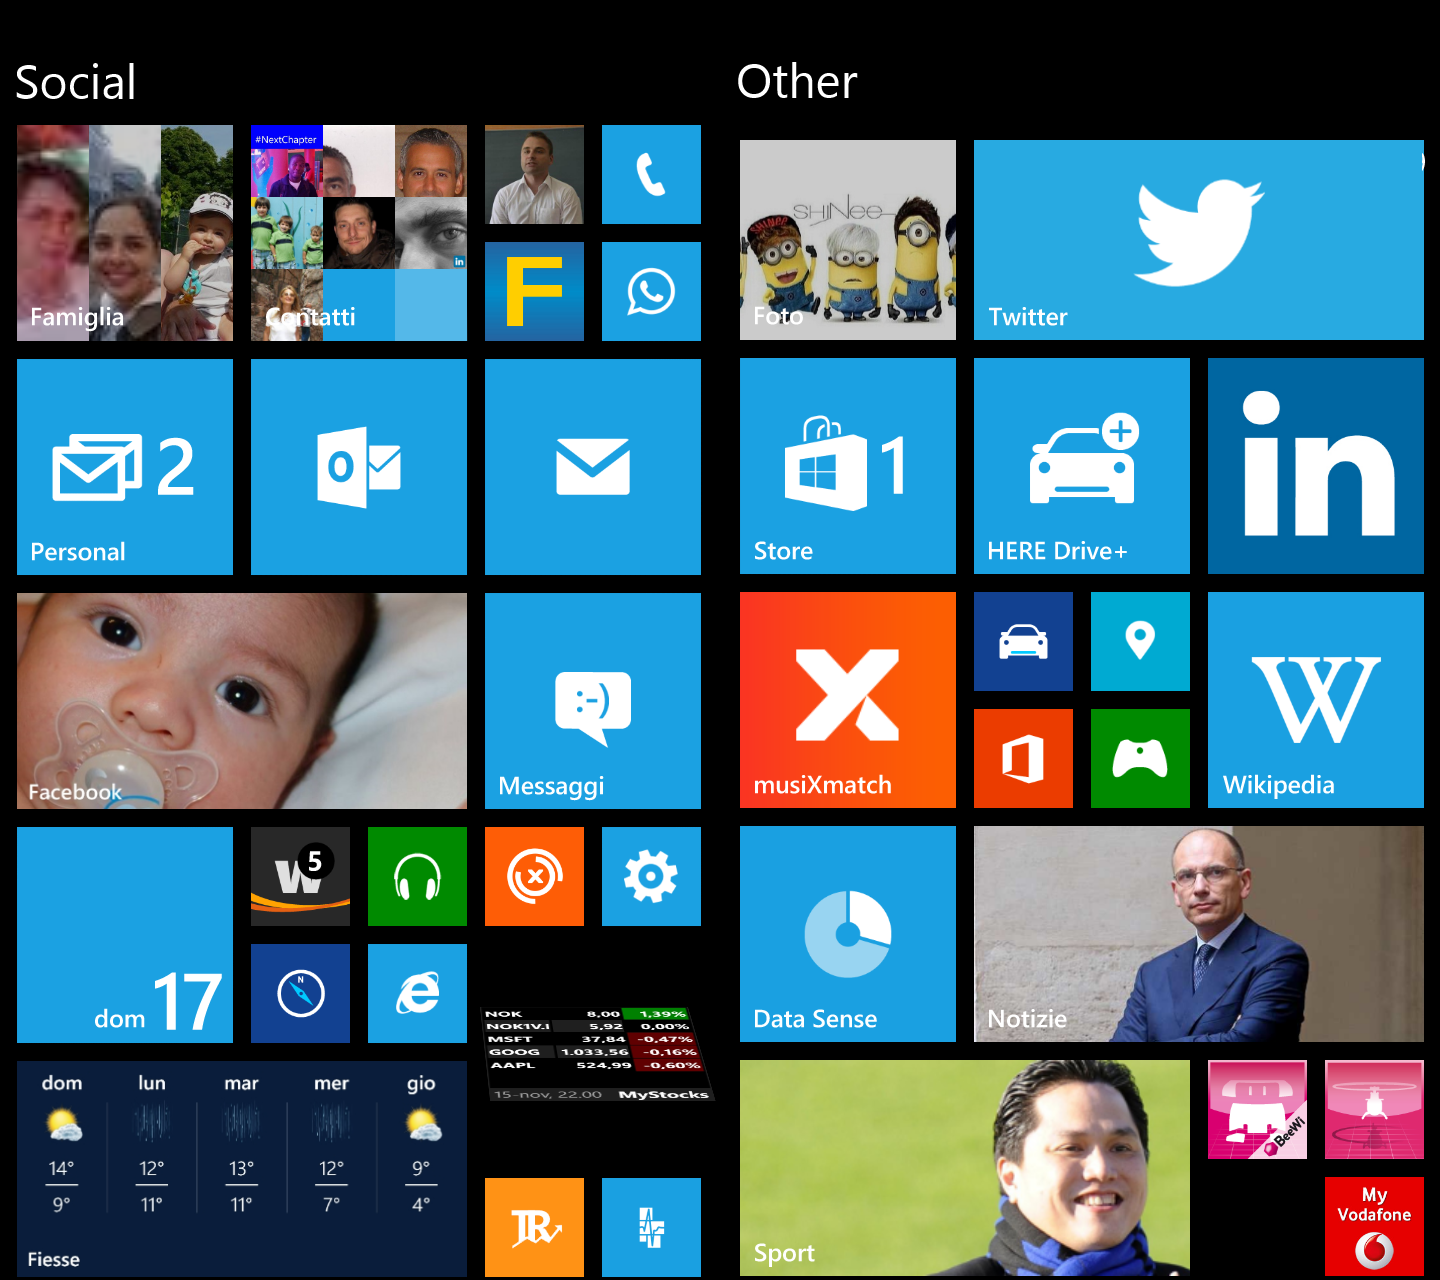
Task: Open HERE Drive+
Action: click(1081, 466)
